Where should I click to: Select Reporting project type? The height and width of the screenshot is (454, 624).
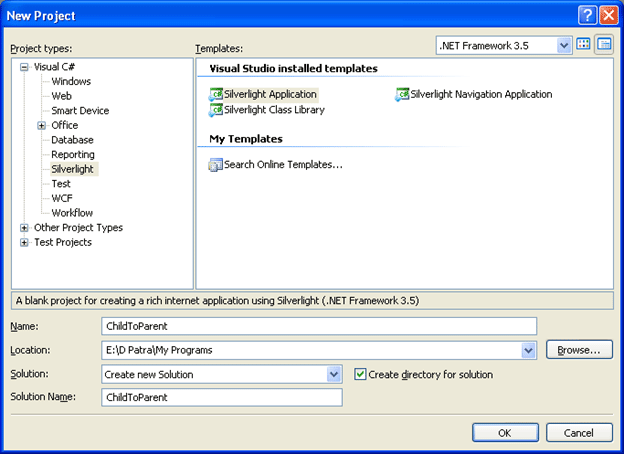point(73,154)
